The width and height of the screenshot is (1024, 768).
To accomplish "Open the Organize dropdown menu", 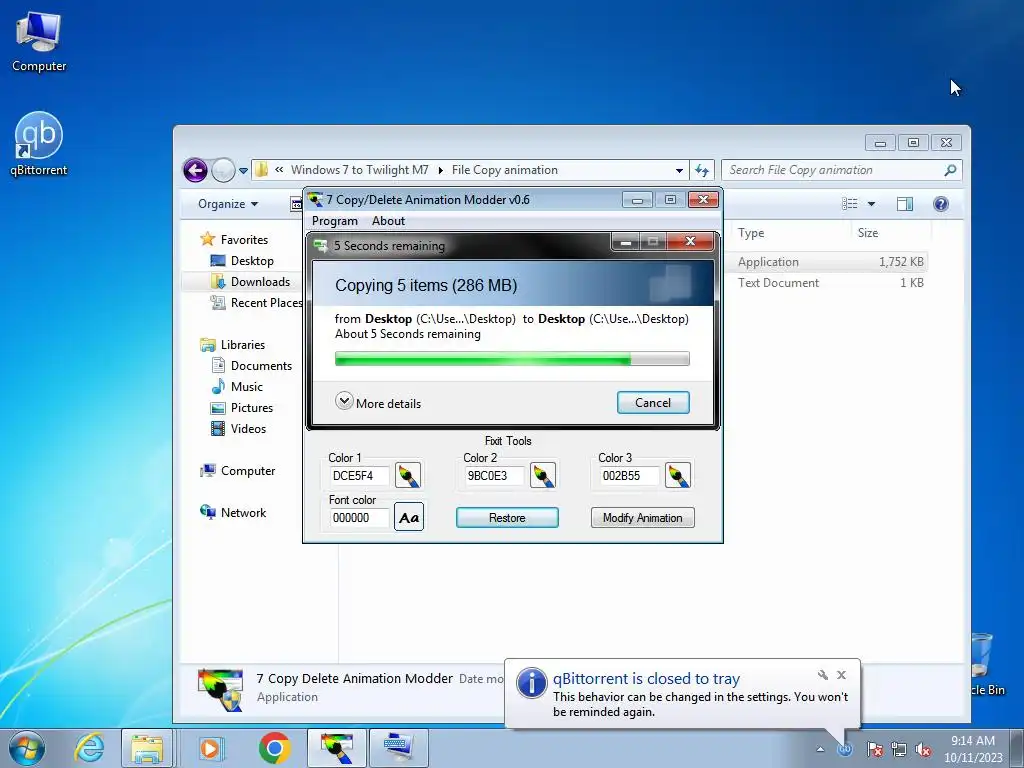I will tap(228, 204).
